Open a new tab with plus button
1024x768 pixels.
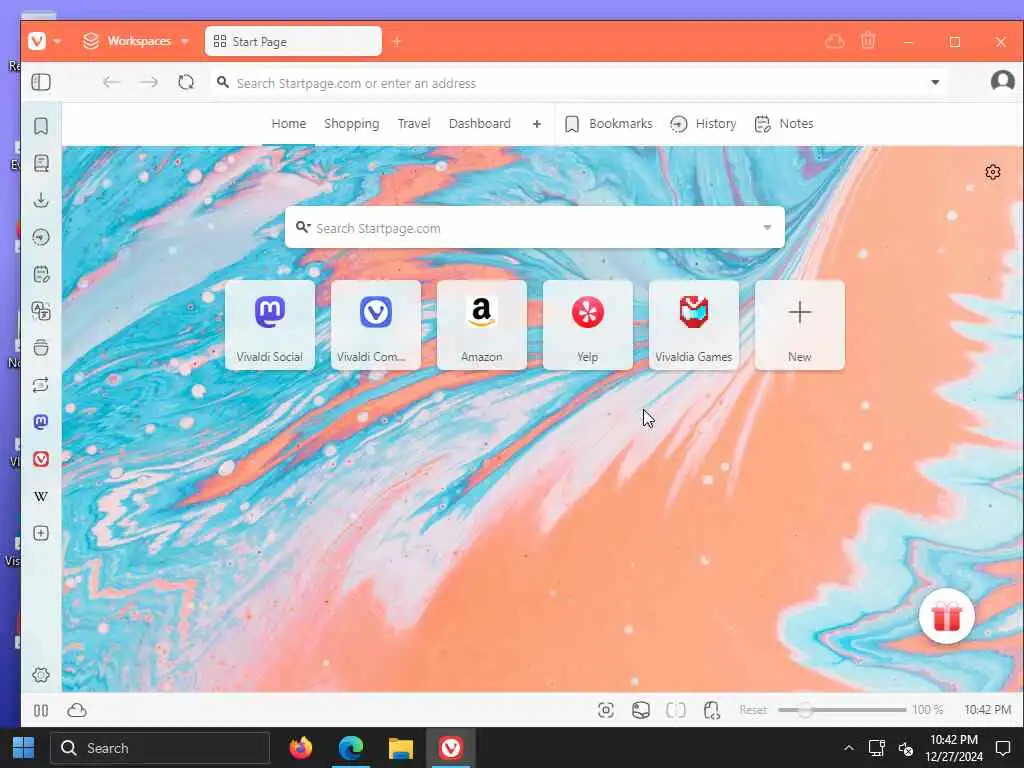click(x=397, y=41)
